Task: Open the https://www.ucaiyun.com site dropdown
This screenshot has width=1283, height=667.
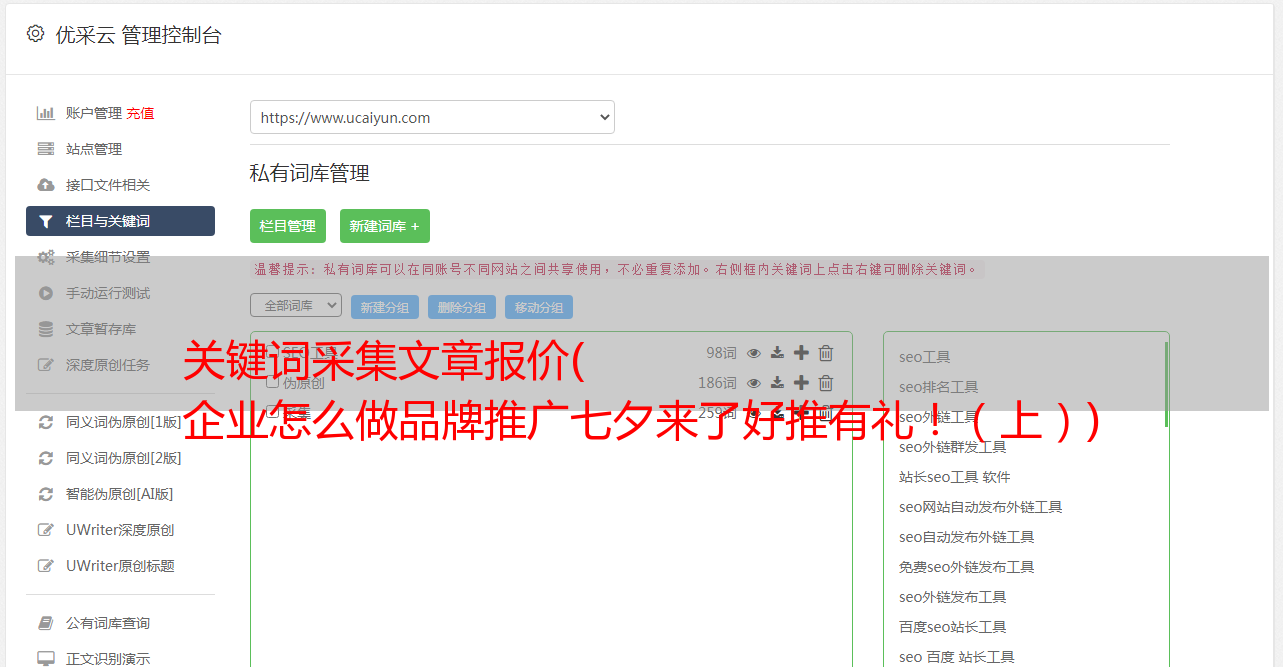Action: click(x=432, y=117)
